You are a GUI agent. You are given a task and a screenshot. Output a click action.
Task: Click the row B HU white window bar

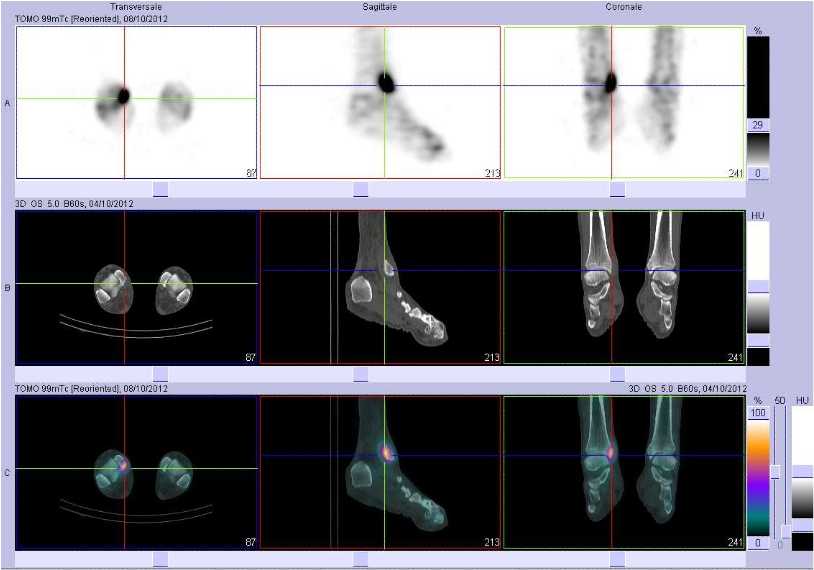click(x=758, y=251)
